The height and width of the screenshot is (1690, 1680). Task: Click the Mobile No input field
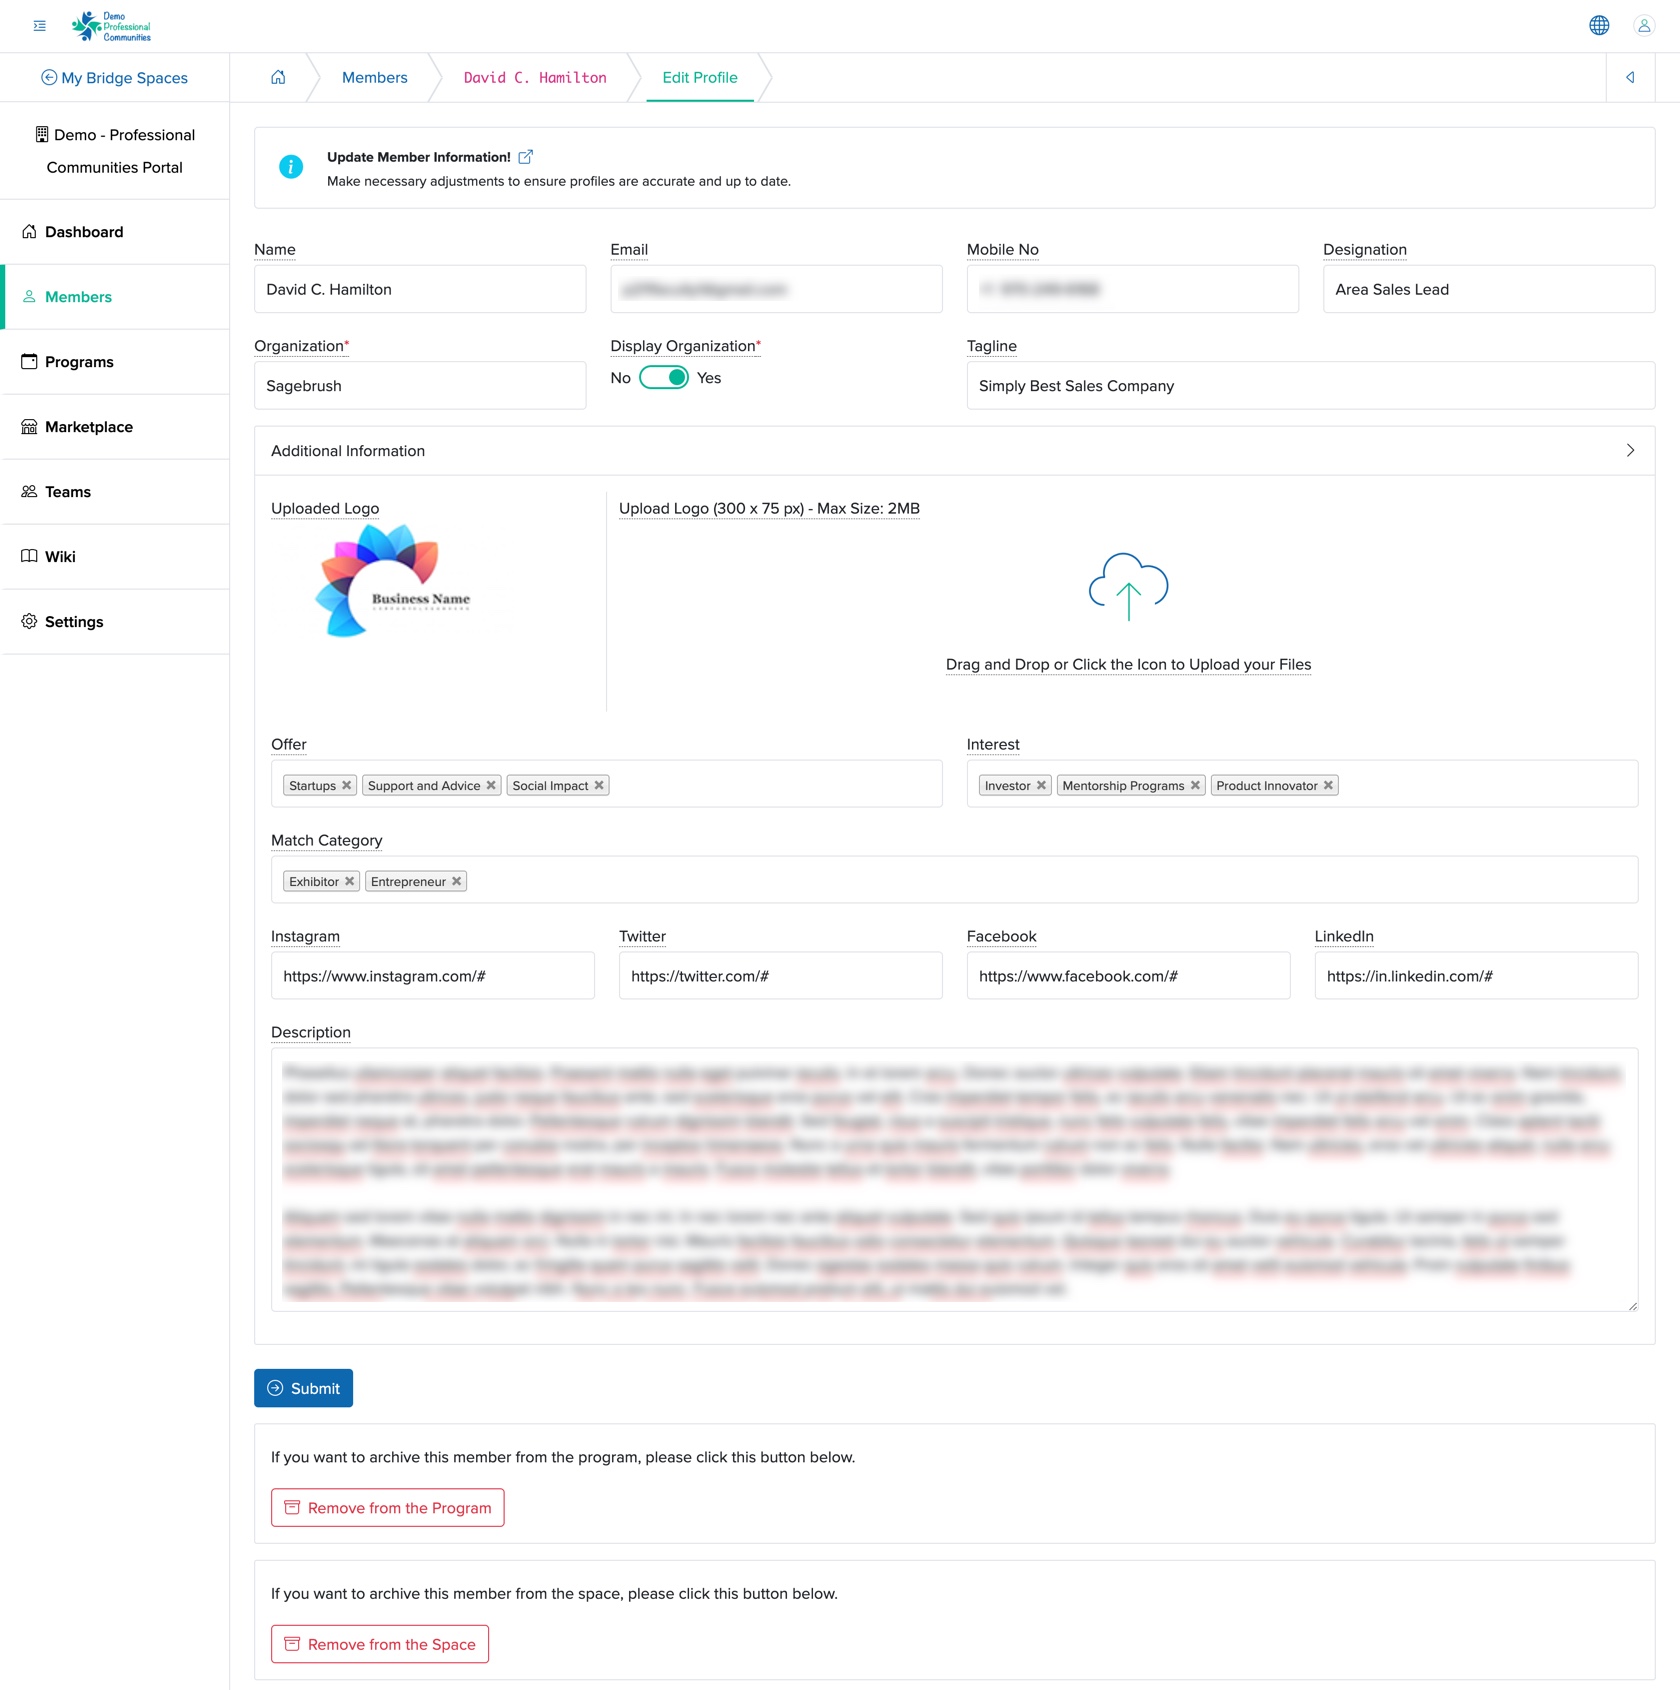point(1132,289)
